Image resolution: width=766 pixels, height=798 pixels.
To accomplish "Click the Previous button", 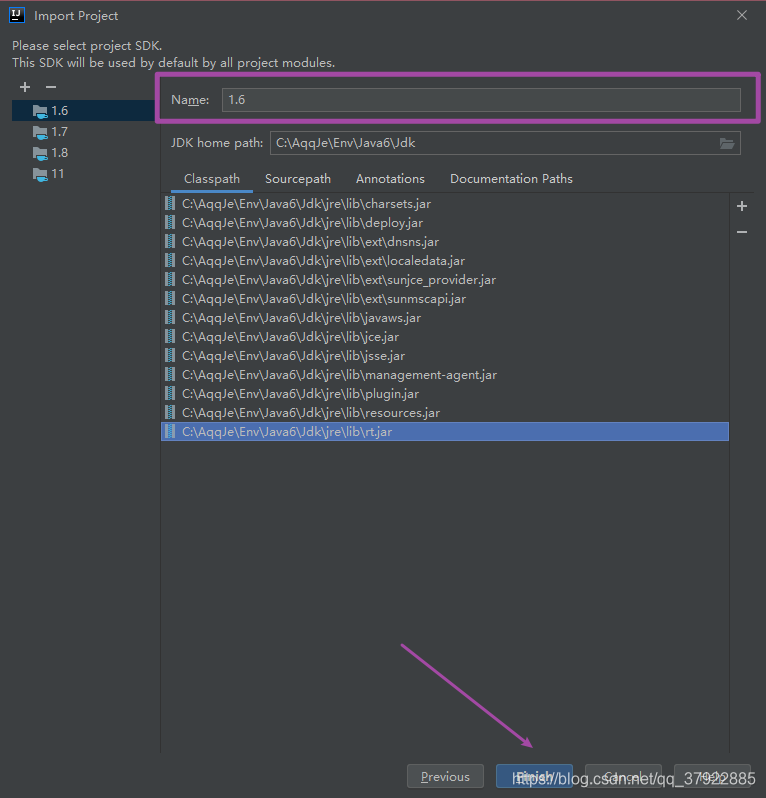I will point(445,777).
